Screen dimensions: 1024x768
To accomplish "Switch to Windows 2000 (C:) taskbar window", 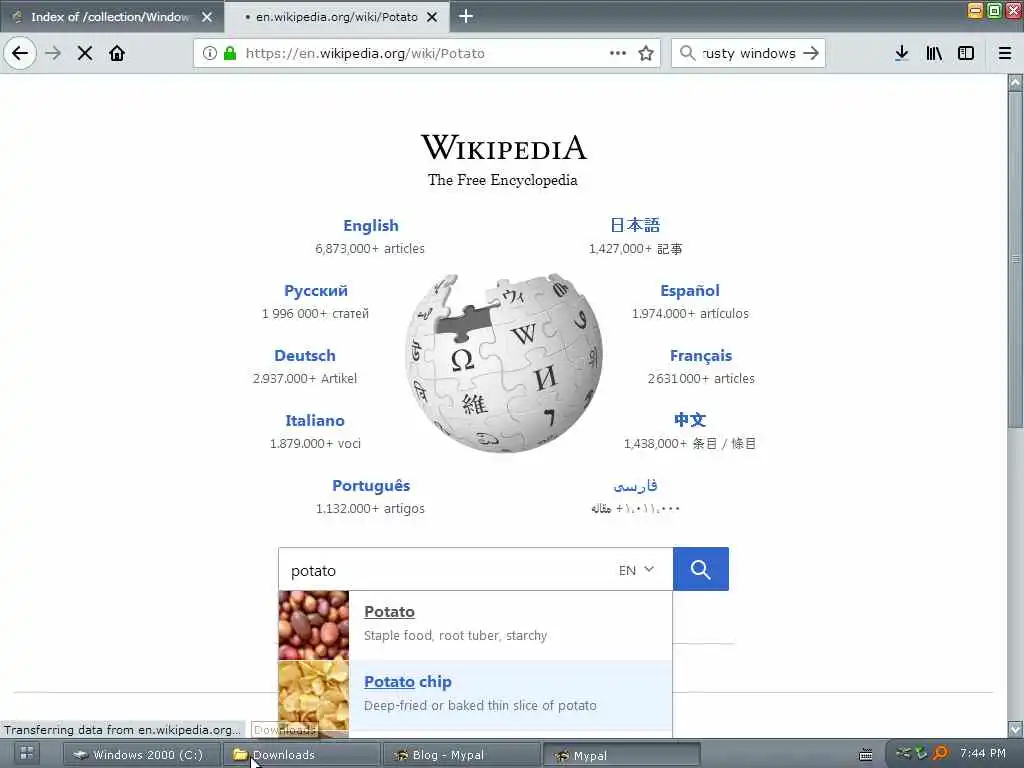I will 140,755.
